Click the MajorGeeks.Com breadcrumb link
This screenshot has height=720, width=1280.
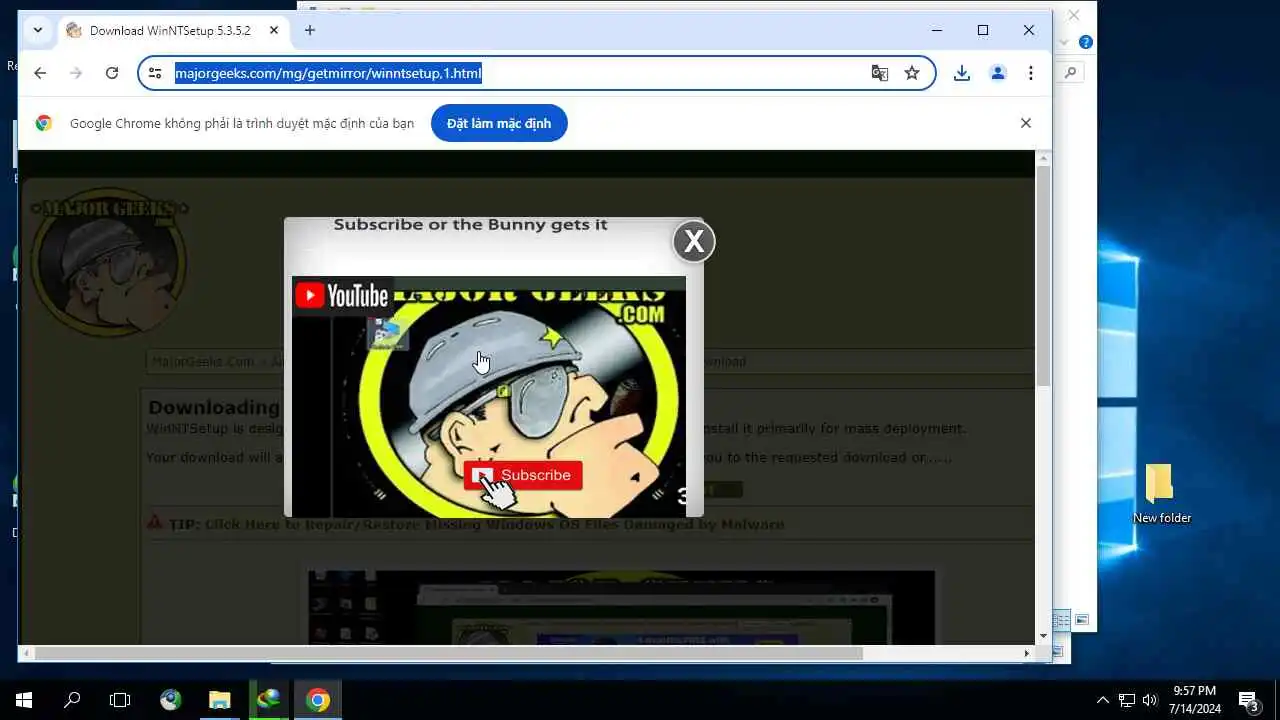coord(203,361)
